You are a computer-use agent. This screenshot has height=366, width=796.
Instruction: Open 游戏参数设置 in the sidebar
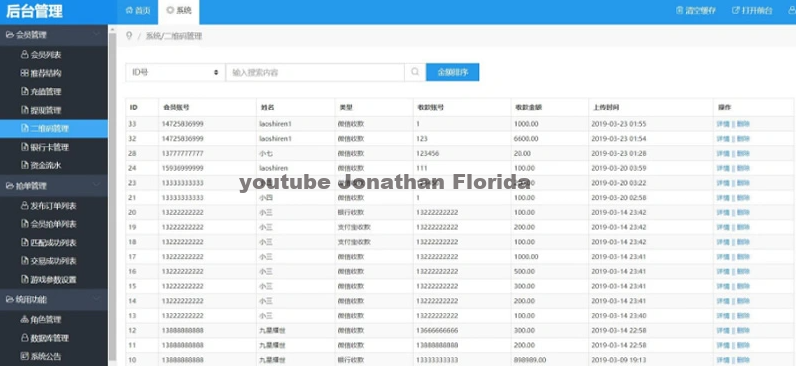[48, 280]
